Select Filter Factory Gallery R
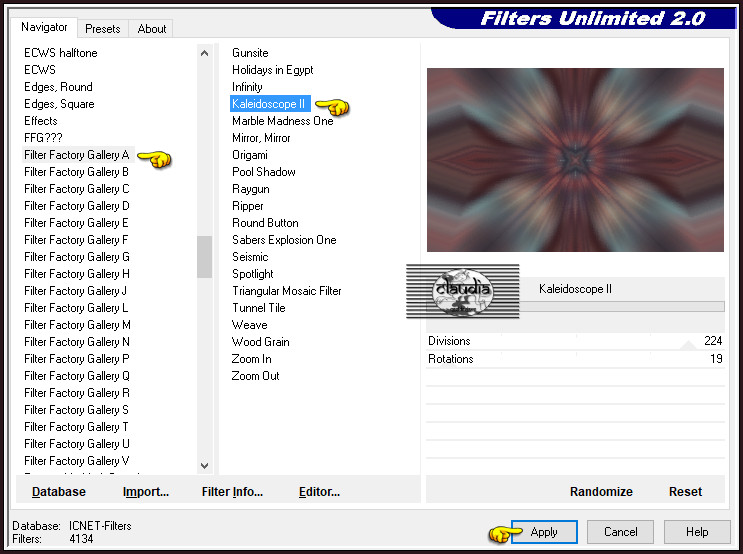Image resolution: width=743 pixels, height=554 pixels. tap(77, 393)
